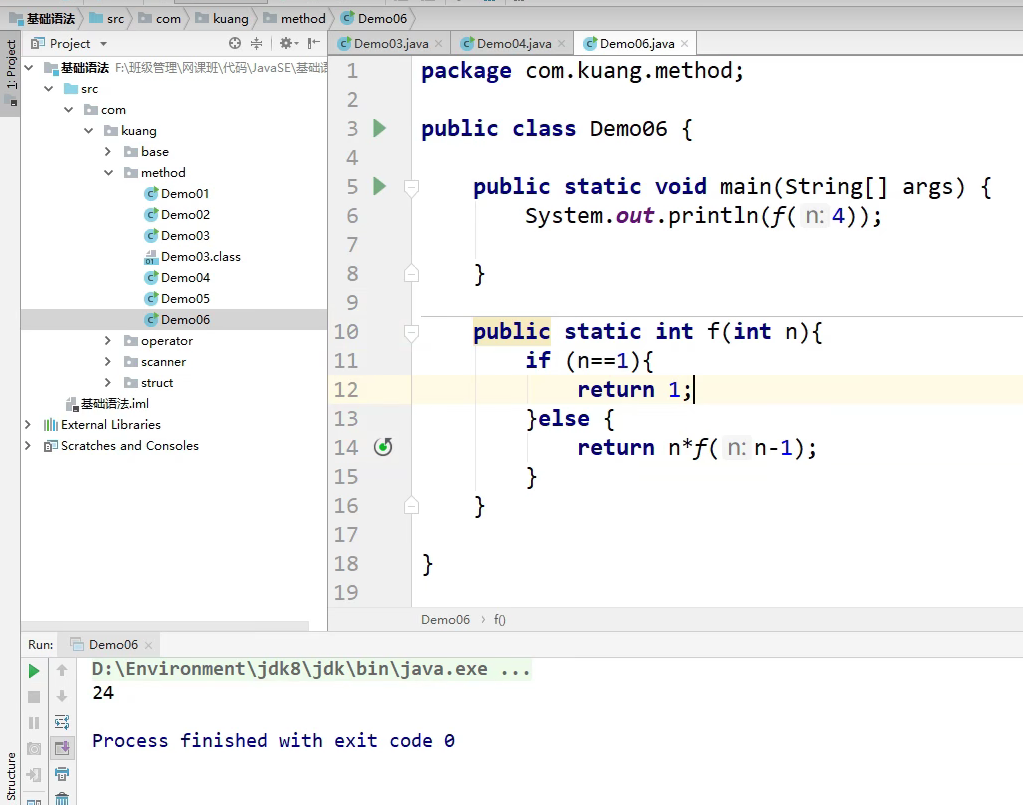Viewport: 1023px width, 805px height.
Task: Click the Project tree horizontal scrollbar
Action: [164, 625]
